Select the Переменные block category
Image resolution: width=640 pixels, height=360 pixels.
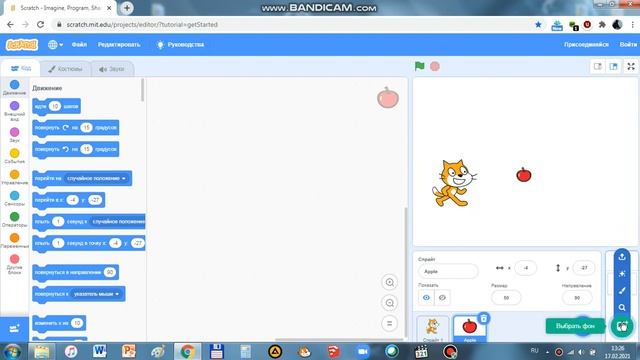(14, 241)
